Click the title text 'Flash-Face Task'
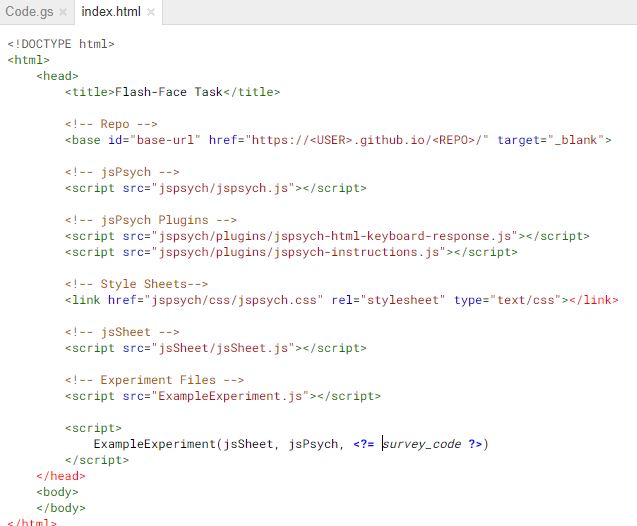The image size is (637, 526). click(169, 92)
